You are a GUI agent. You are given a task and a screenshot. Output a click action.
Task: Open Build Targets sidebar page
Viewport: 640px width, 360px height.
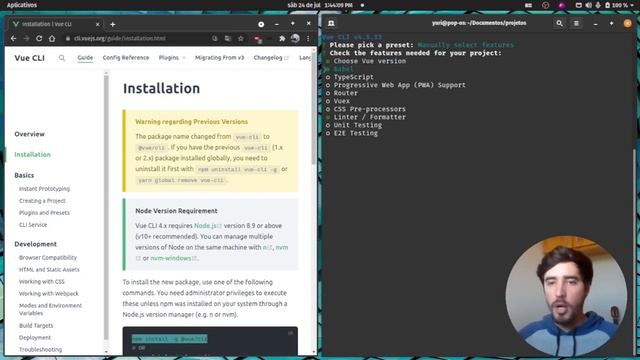click(36, 326)
